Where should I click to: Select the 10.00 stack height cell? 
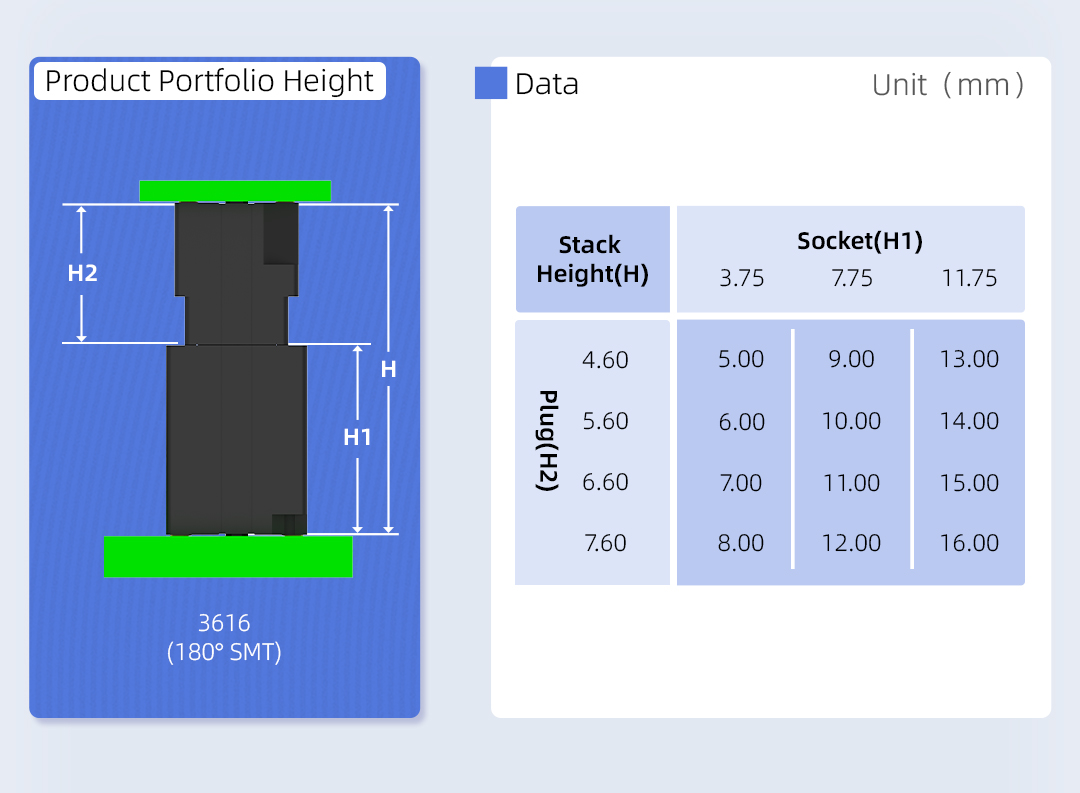pos(851,421)
